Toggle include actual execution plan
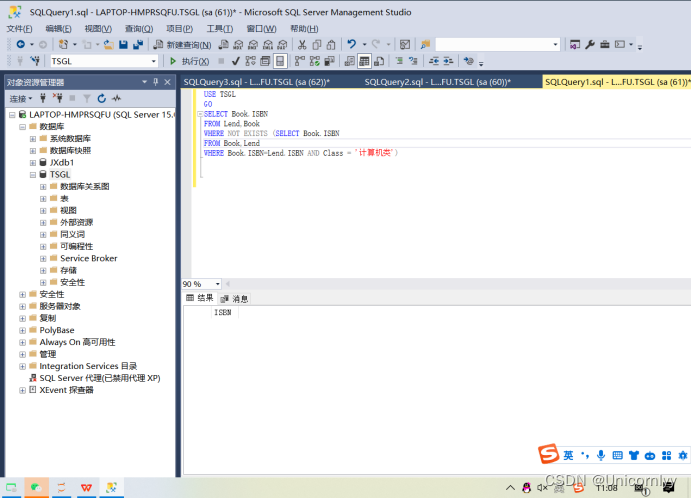This screenshot has height=498, width=692. pyautogui.click(x=300, y=61)
